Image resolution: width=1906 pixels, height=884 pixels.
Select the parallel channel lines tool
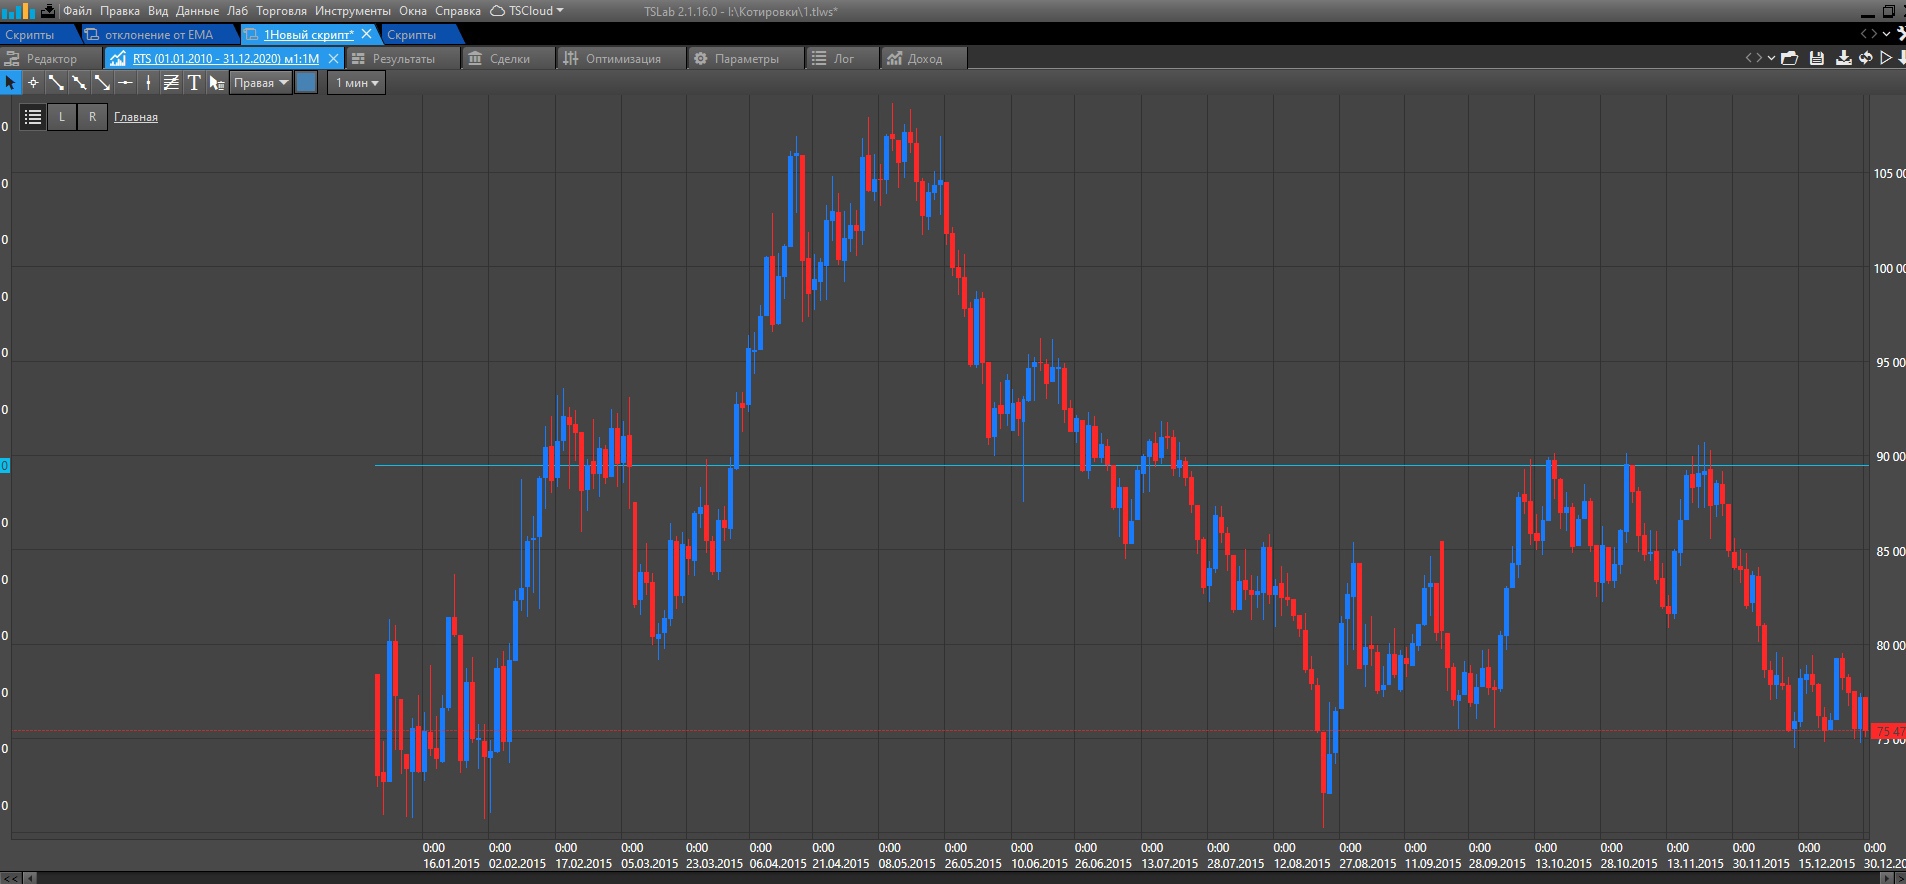coord(171,83)
